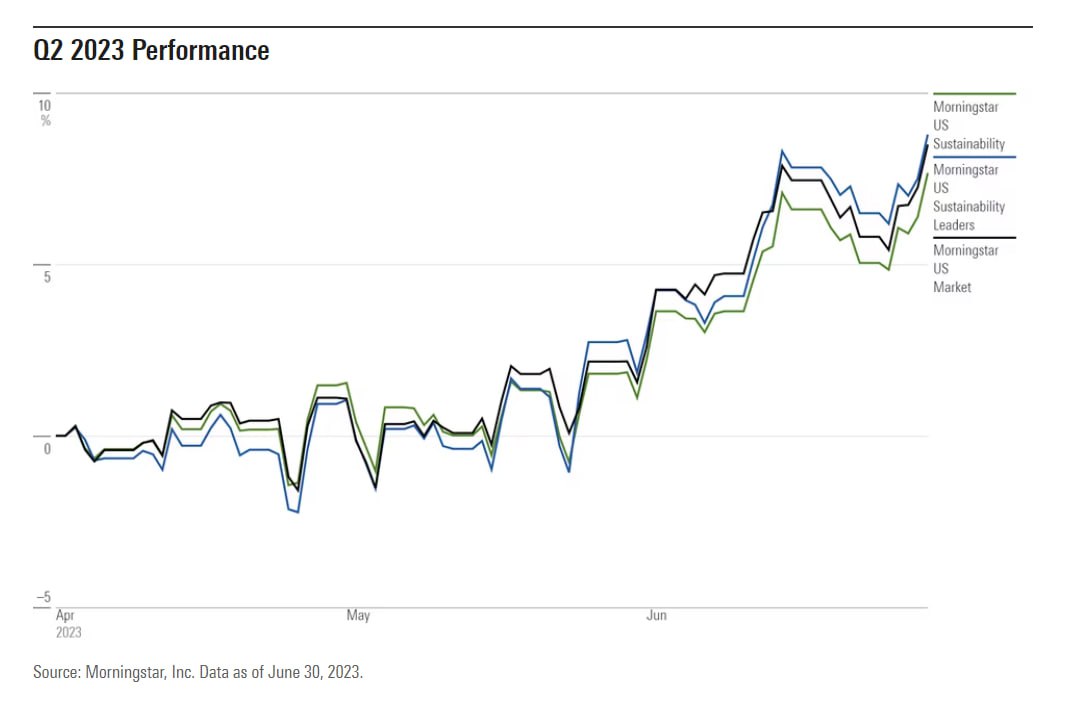1069x702 pixels.
Task: Click the blue line's lowest dip in late April
Action: tap(298, 512)
